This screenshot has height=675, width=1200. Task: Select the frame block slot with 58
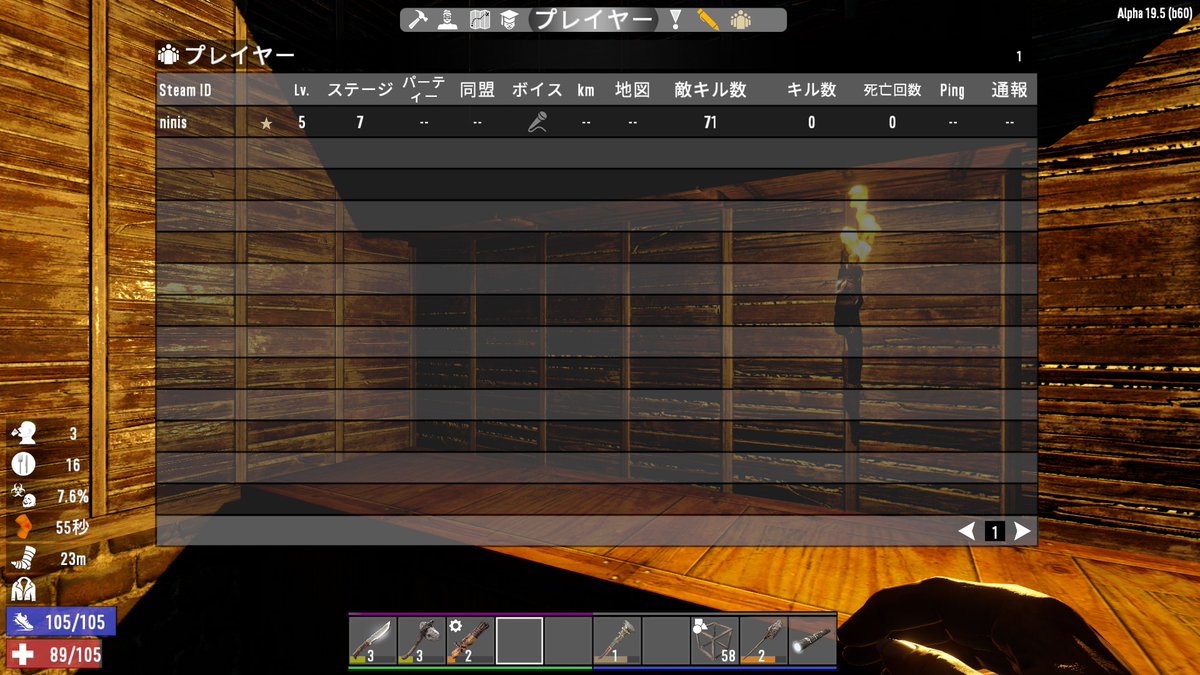(714, 641)
